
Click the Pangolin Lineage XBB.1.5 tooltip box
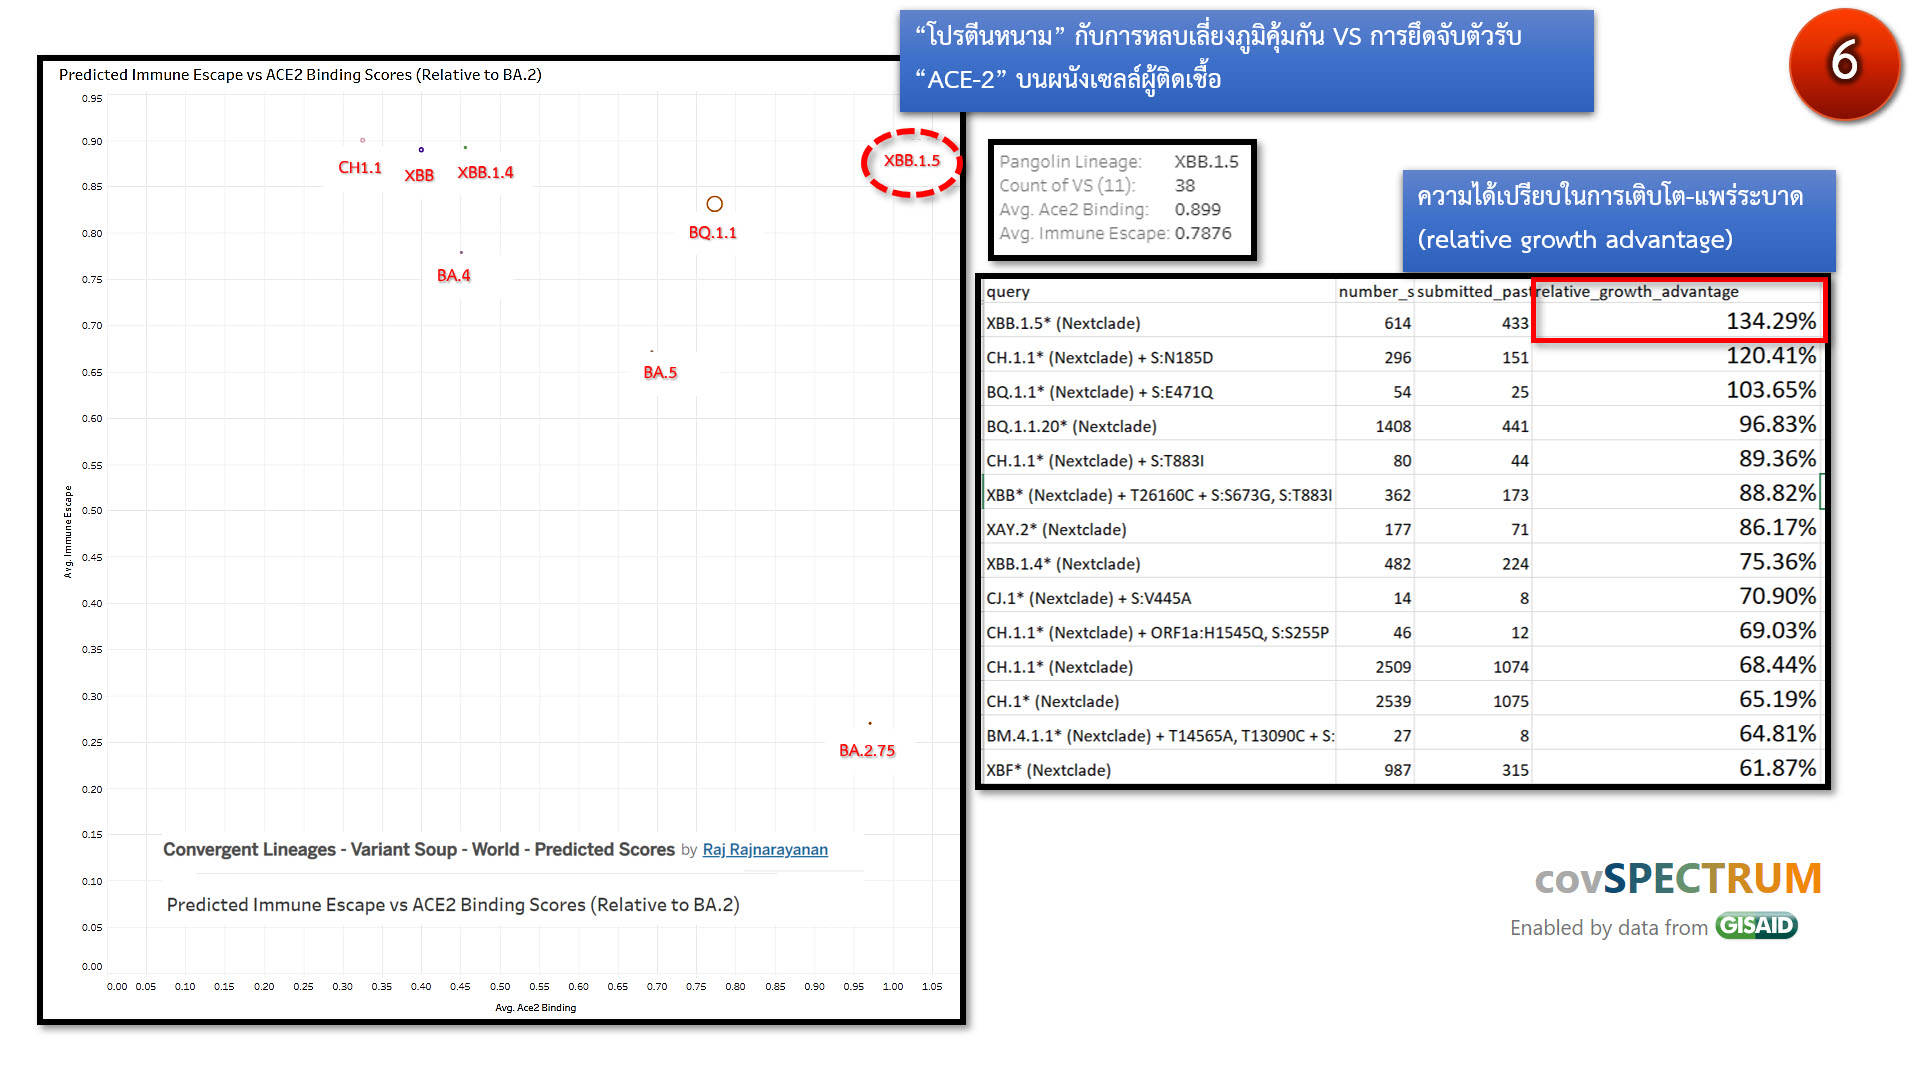click(1120, 198)
